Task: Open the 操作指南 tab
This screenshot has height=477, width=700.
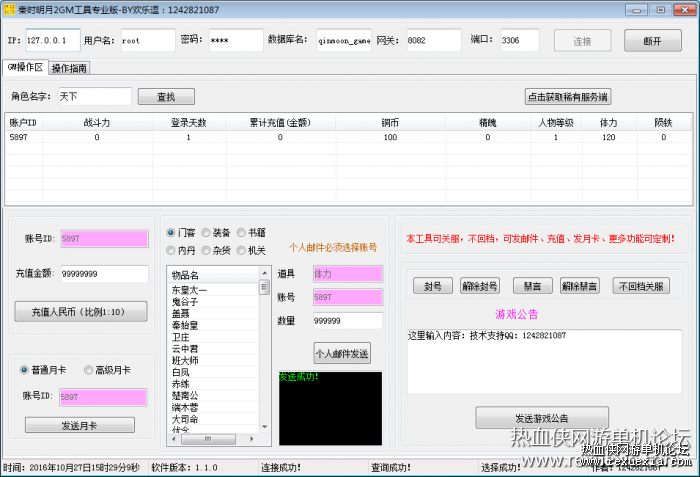Action: pos(69,68)
